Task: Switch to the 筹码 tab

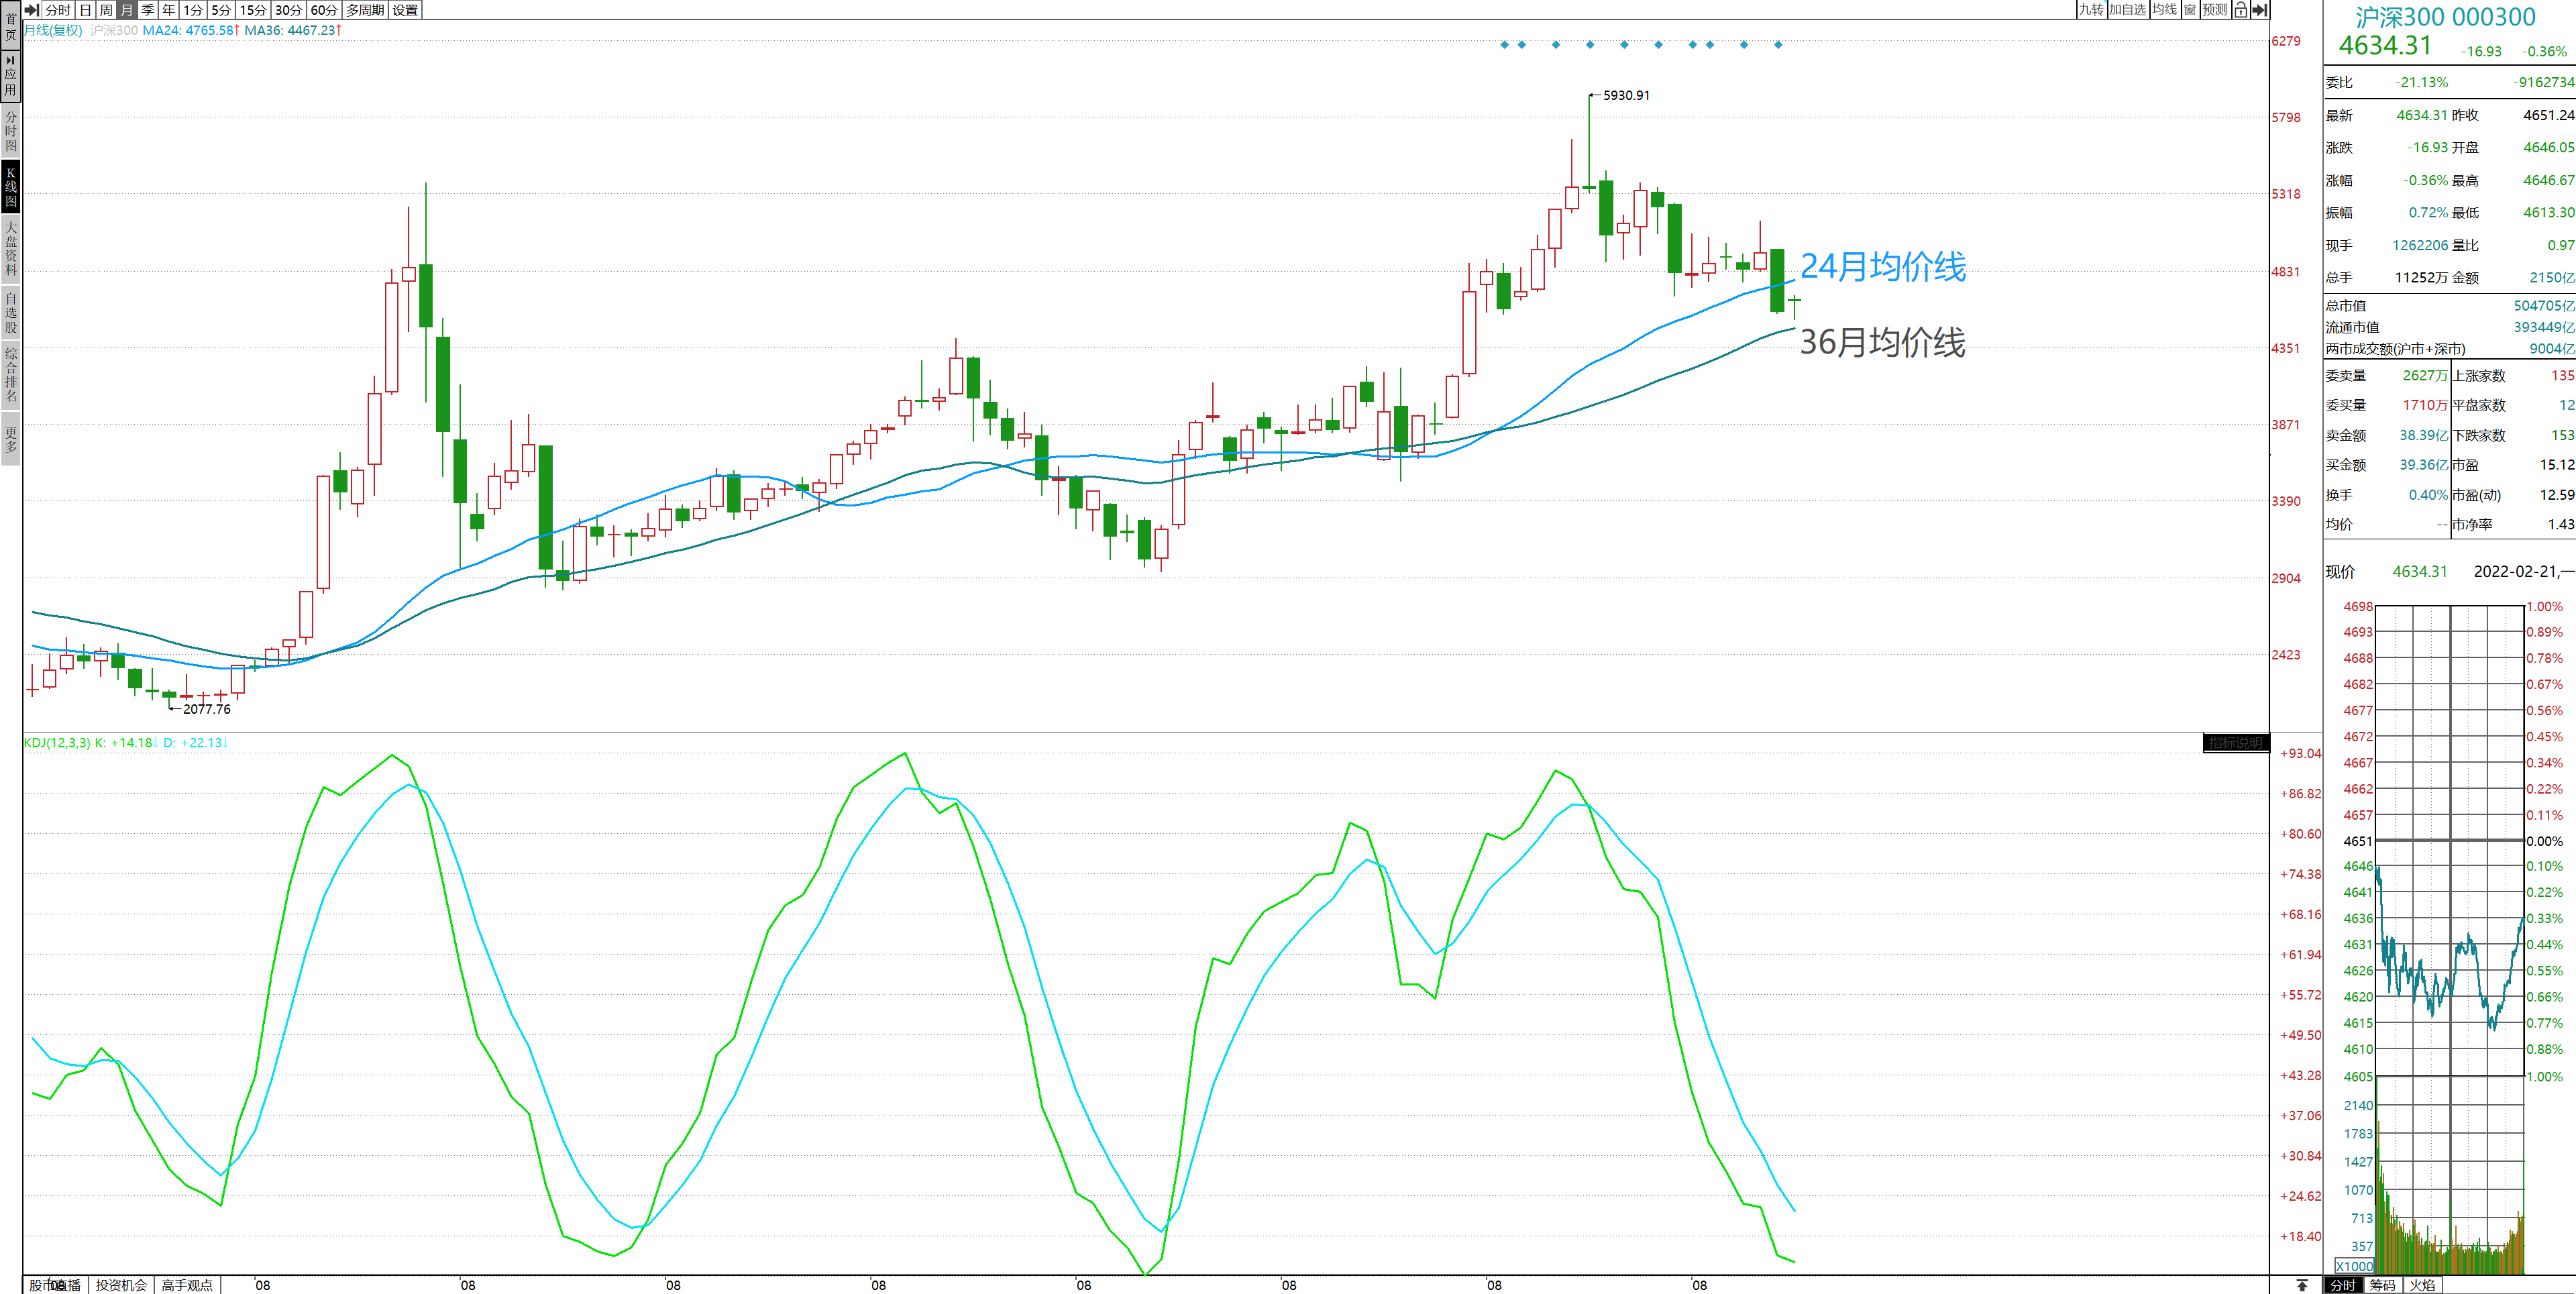Action: (x=2382, y=1285)
